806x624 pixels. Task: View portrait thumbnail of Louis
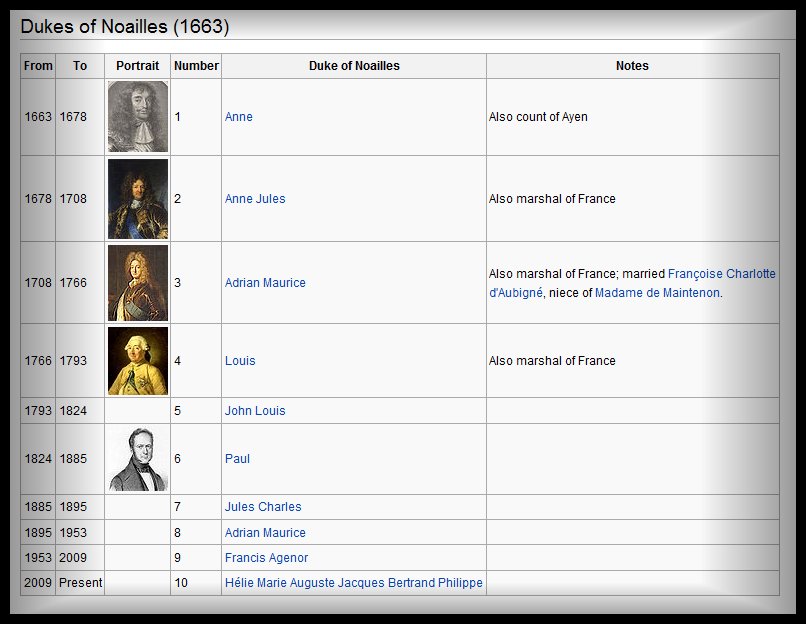138,361
